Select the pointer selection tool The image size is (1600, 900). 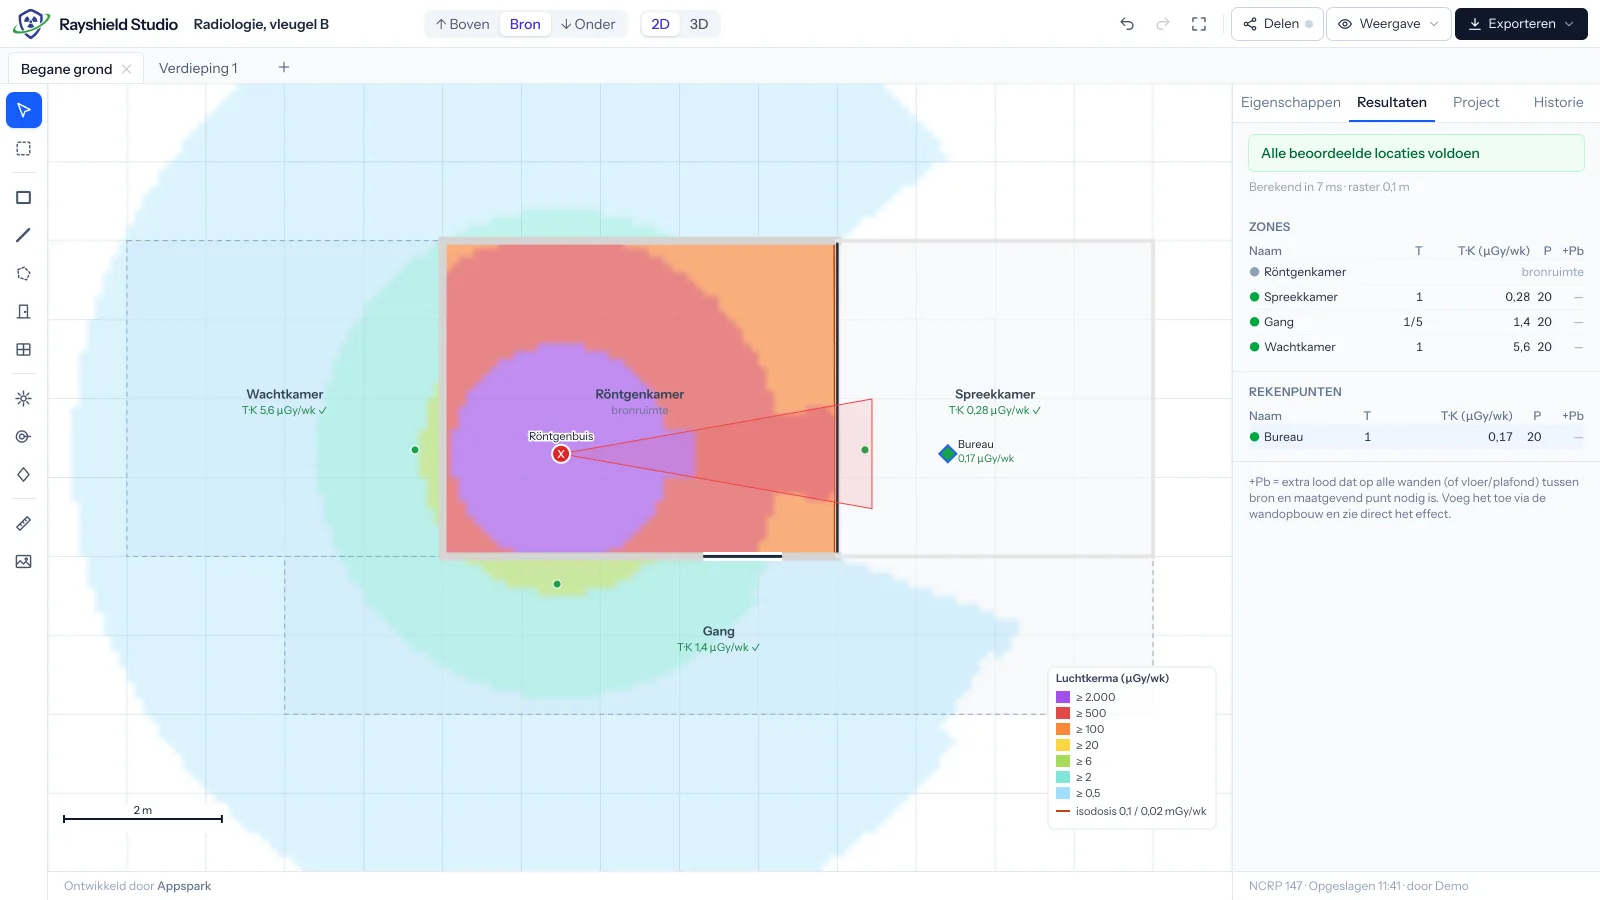tap(24, 110)
